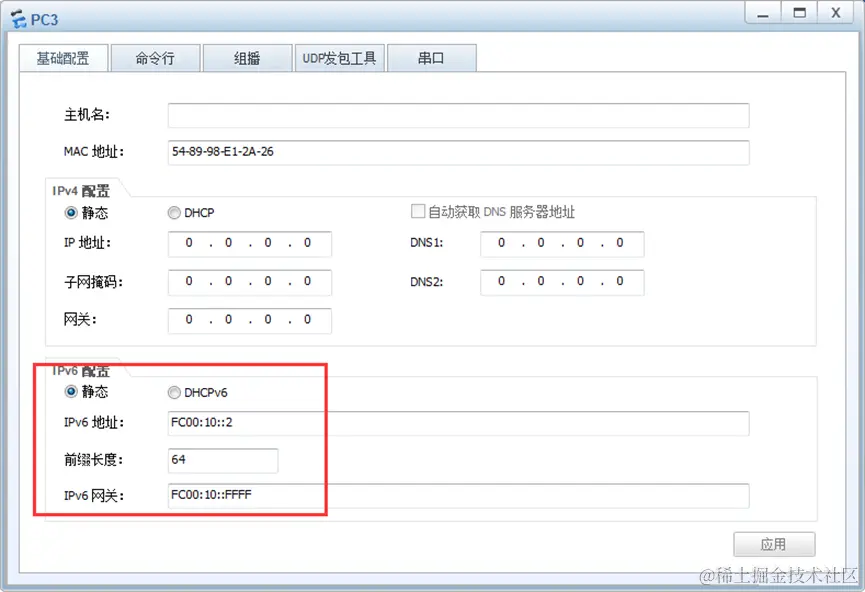Maximize the PC3 window
The image size is (865, 592).
pyautogui.click(x=799, y=13)
